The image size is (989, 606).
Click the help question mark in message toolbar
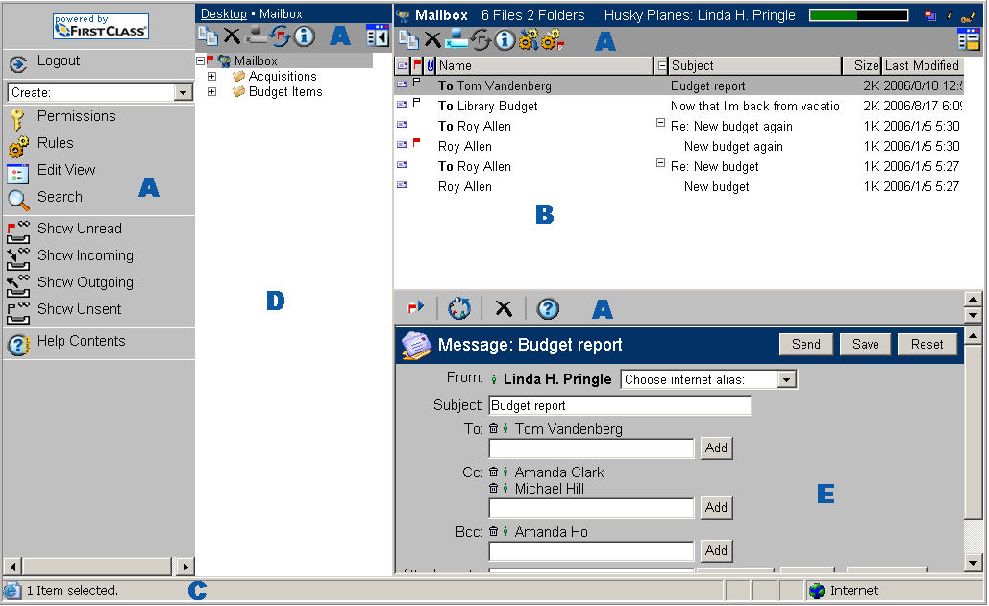pyautogui.click(x=547, y=309)
